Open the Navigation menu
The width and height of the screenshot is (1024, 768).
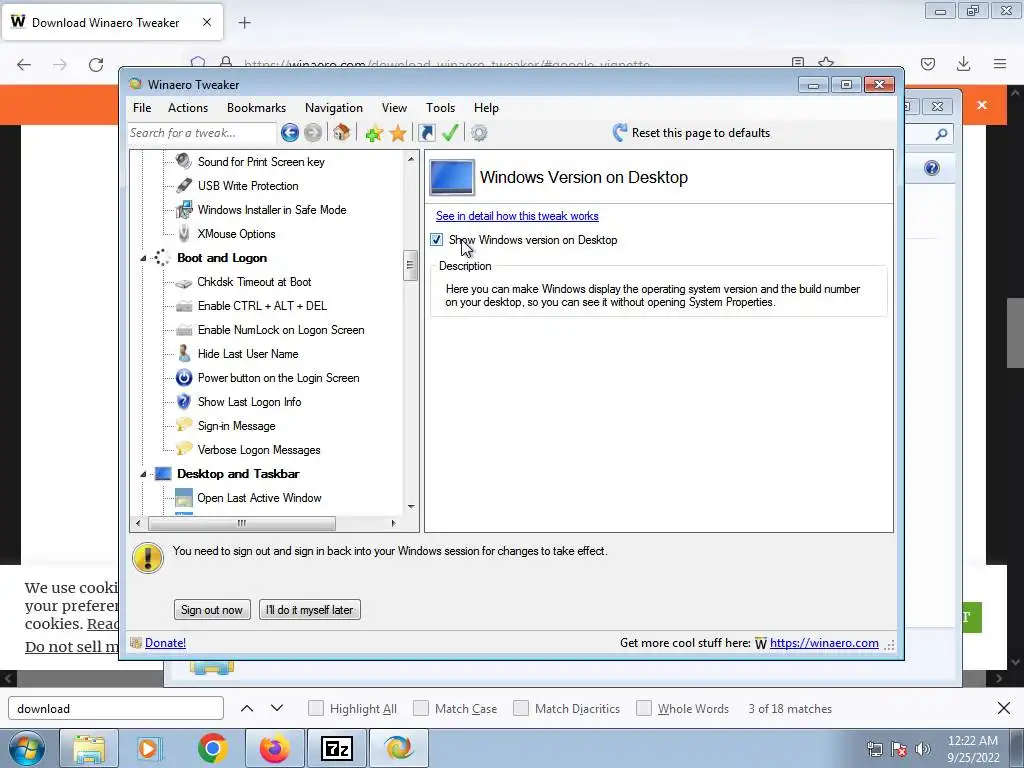tap(334, 108)
